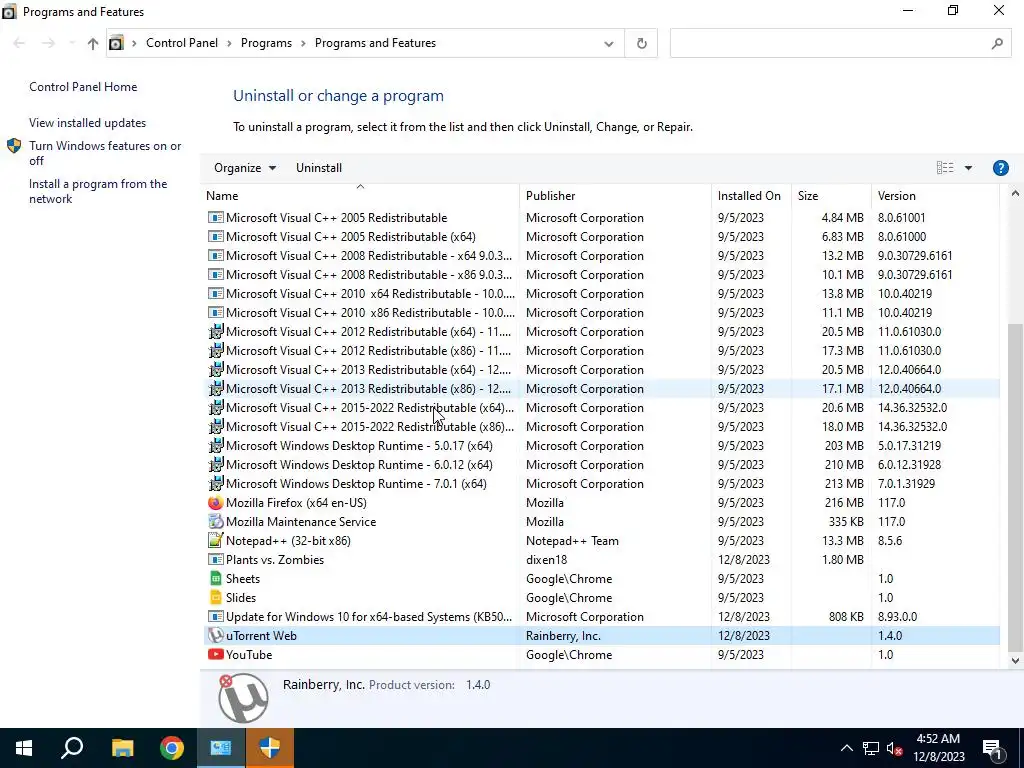The image size is (1024, 768).
Task: Open taskbar search
Action: click(72, 748)
